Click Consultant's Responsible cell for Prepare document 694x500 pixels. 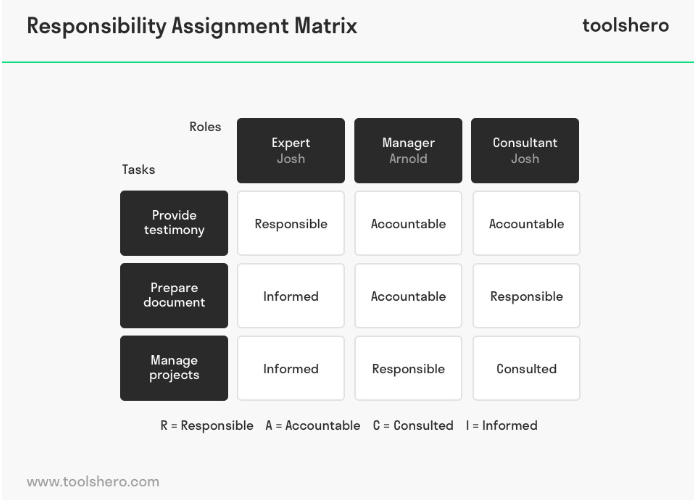point(526,296)
